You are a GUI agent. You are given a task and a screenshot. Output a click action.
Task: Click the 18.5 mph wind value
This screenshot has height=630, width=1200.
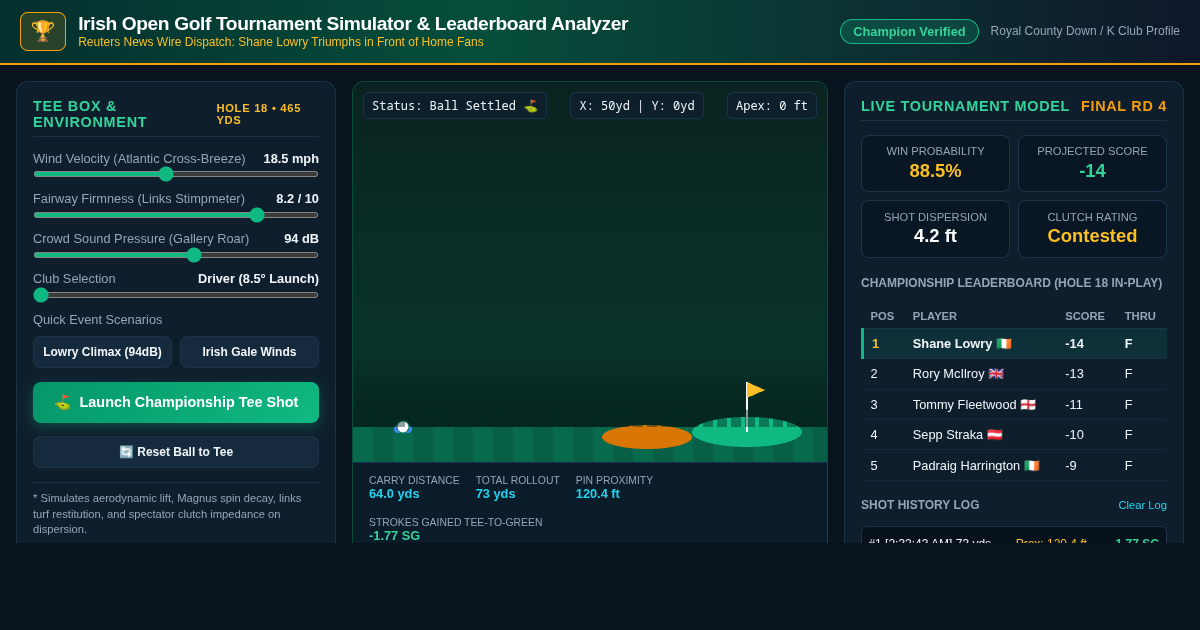tap(291, 158)
